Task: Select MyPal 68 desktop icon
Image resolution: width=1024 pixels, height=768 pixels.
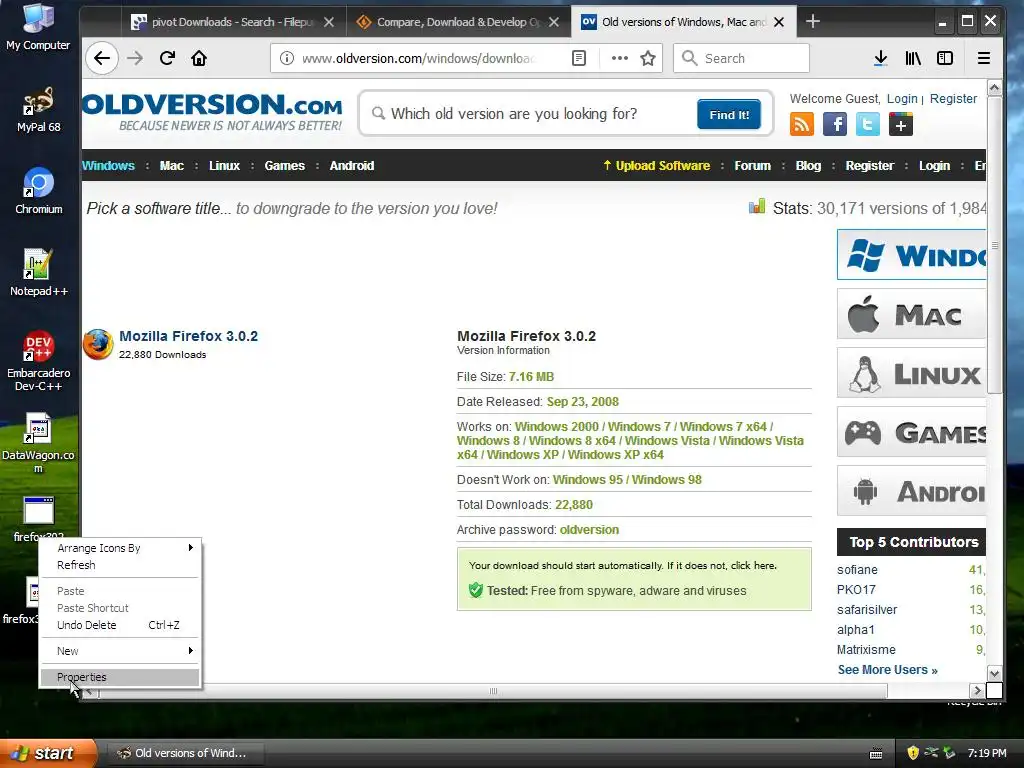Action: coord(39,109)
